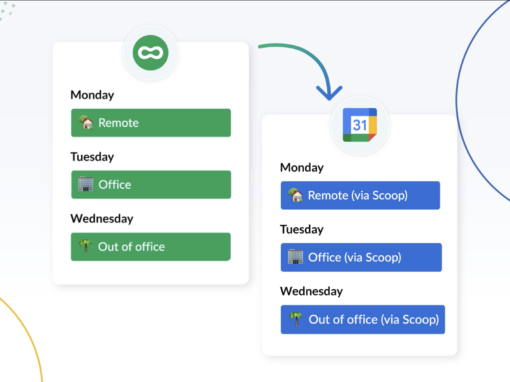The image size is (510, 382).
Task: Open the Out of office (via Scoop) event
Action: click(363, 319)
